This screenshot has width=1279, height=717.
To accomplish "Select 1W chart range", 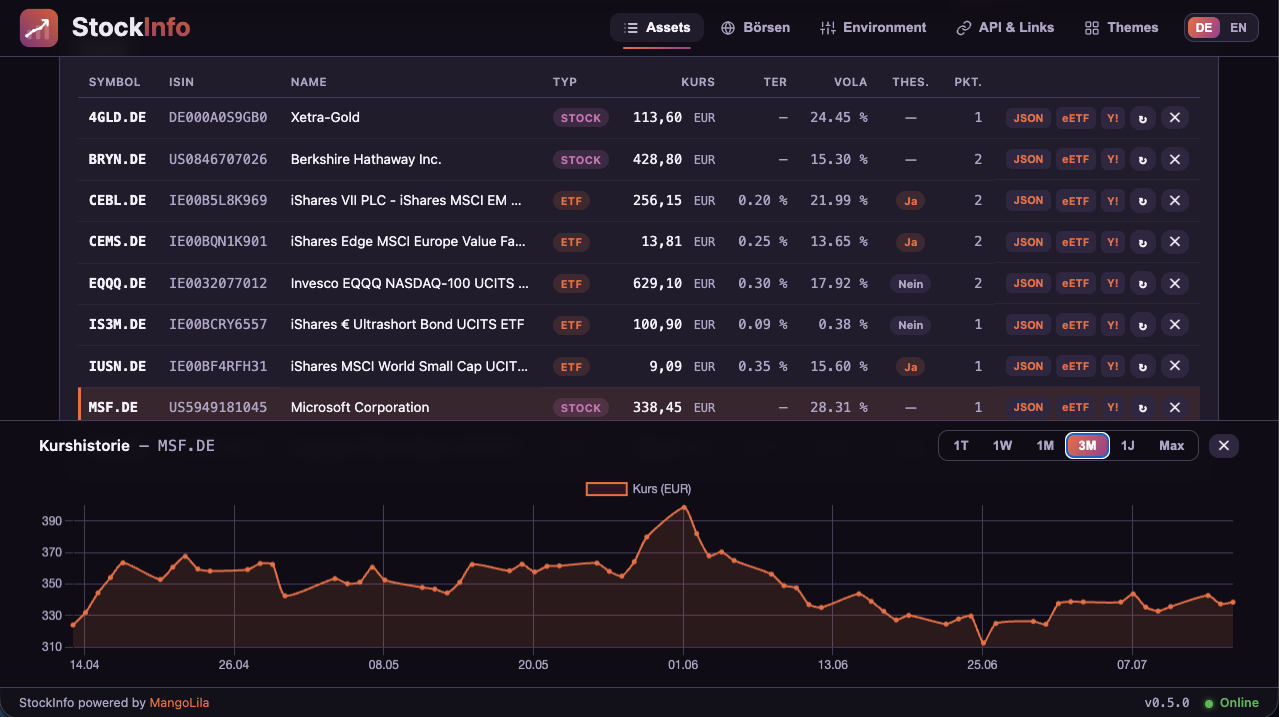I will (1002, 445).
